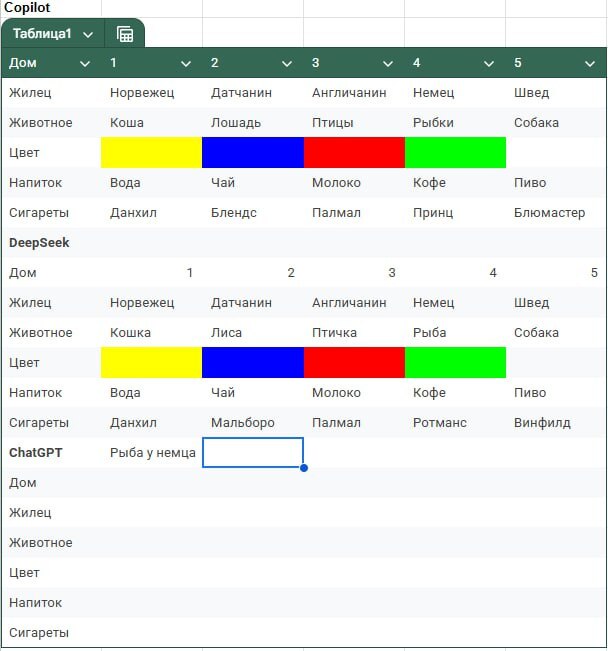This screenshot has width=608, height=651.
Task: Expand the column 4 header dropdown arrow
Action: (489, 64)
